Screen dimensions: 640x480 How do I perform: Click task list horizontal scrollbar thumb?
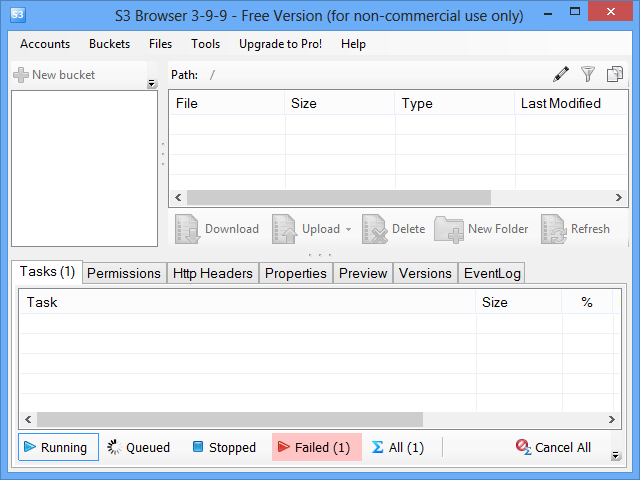(x=230, y=419)
